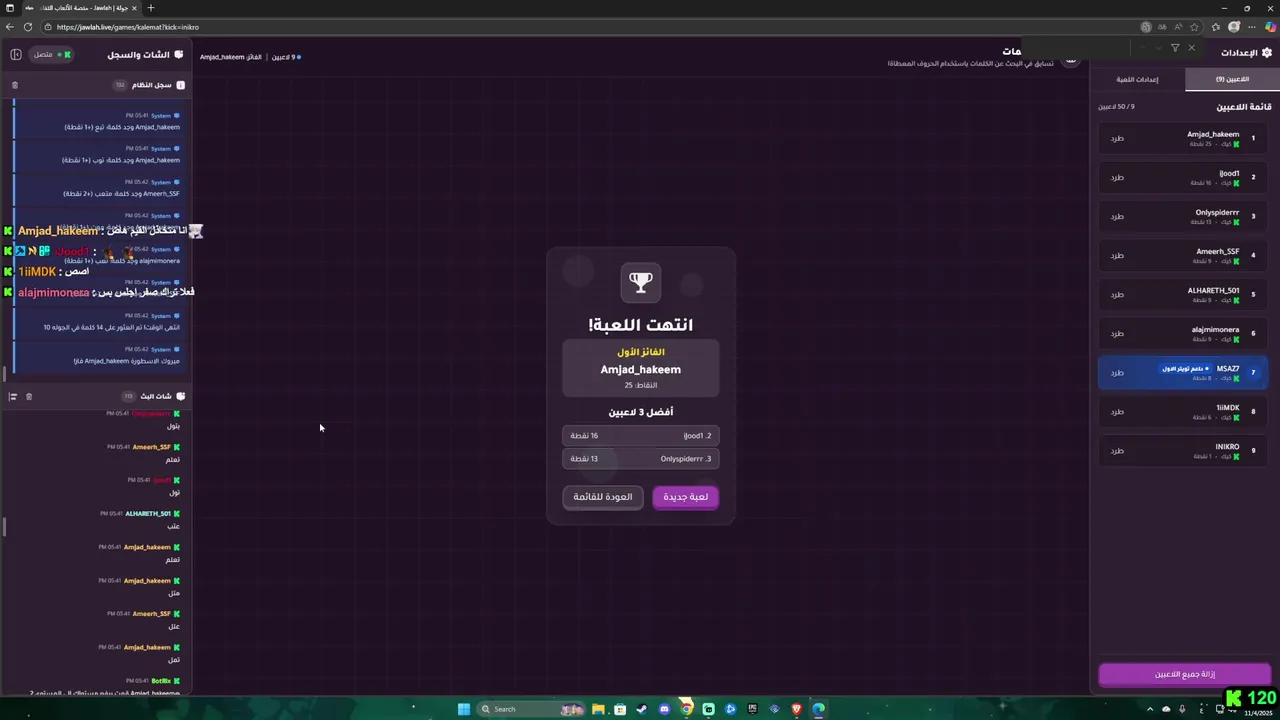Screen dimensions: 1280x720
Task: Kick player ALHARETH_501 from the list
Action: pyautogui.click(x=1117, y=294)
